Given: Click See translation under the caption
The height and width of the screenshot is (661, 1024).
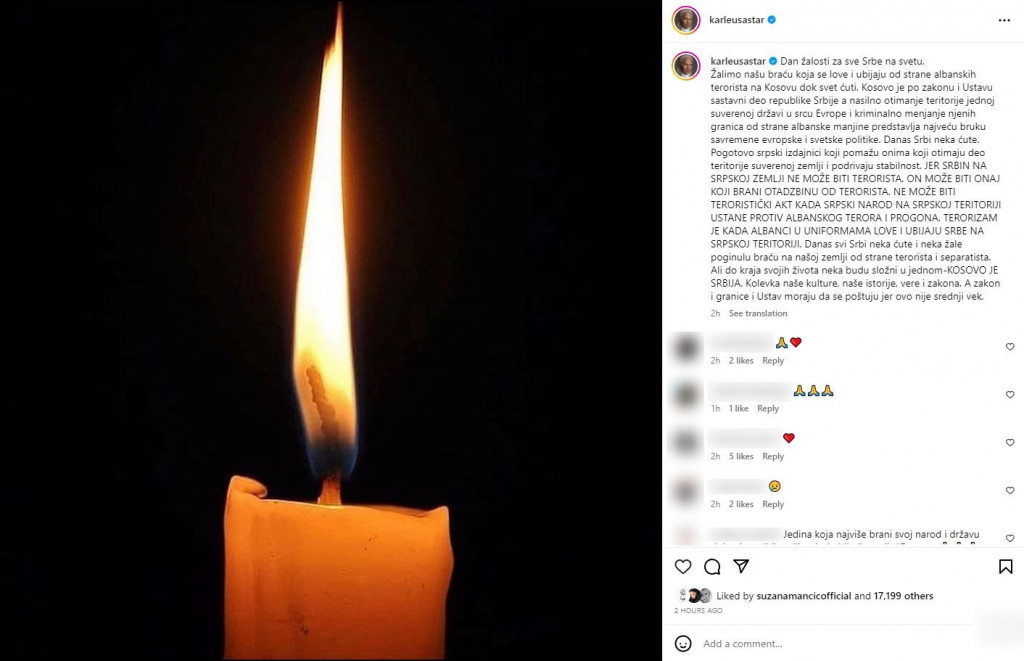Looking at the screenshot, I should [x=758, y=314].
